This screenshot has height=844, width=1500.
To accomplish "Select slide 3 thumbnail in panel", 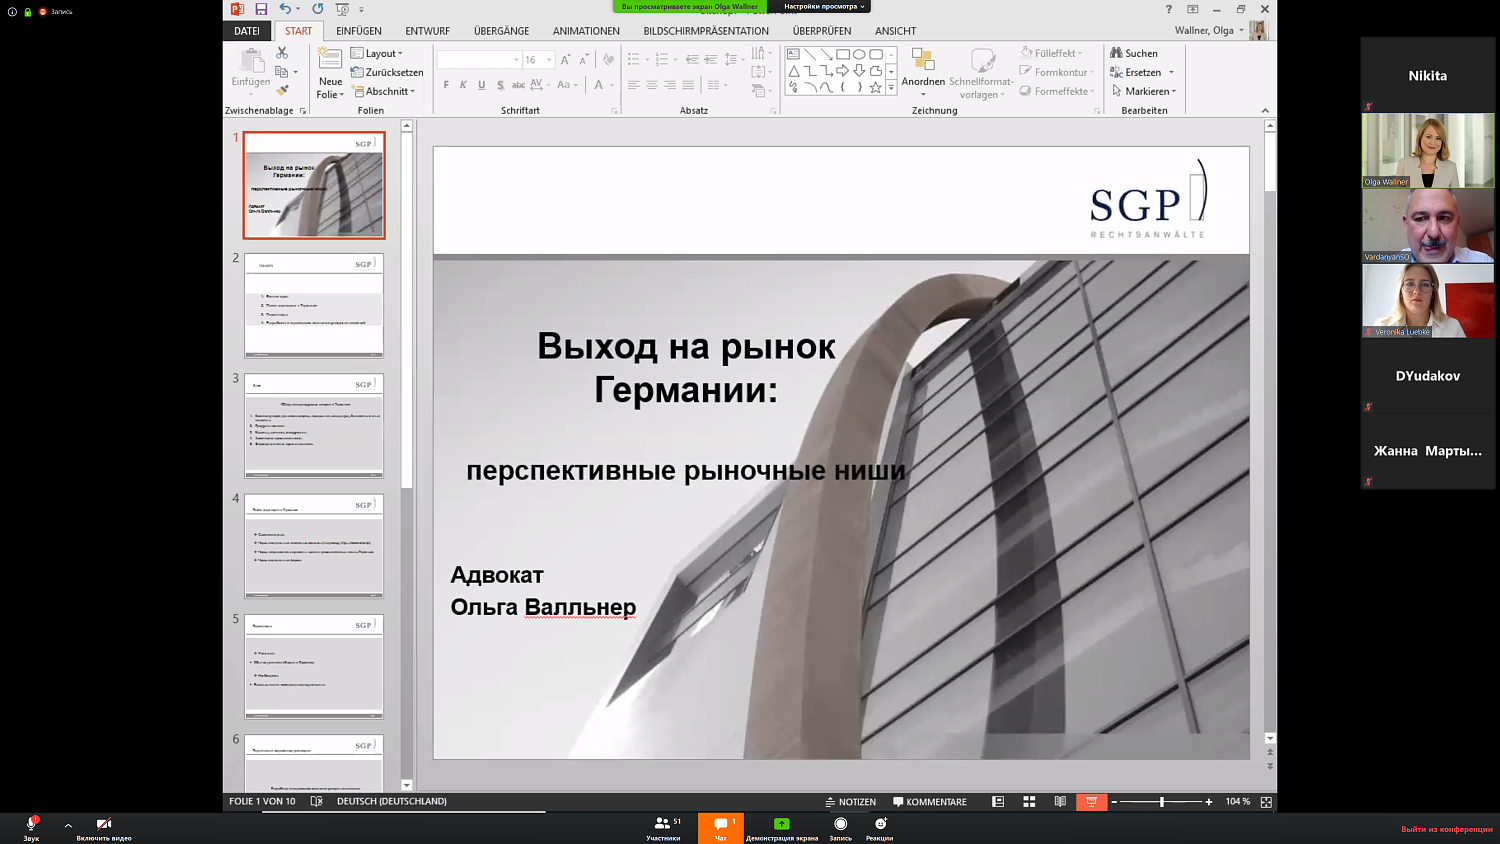I will [x=314, y=426].
